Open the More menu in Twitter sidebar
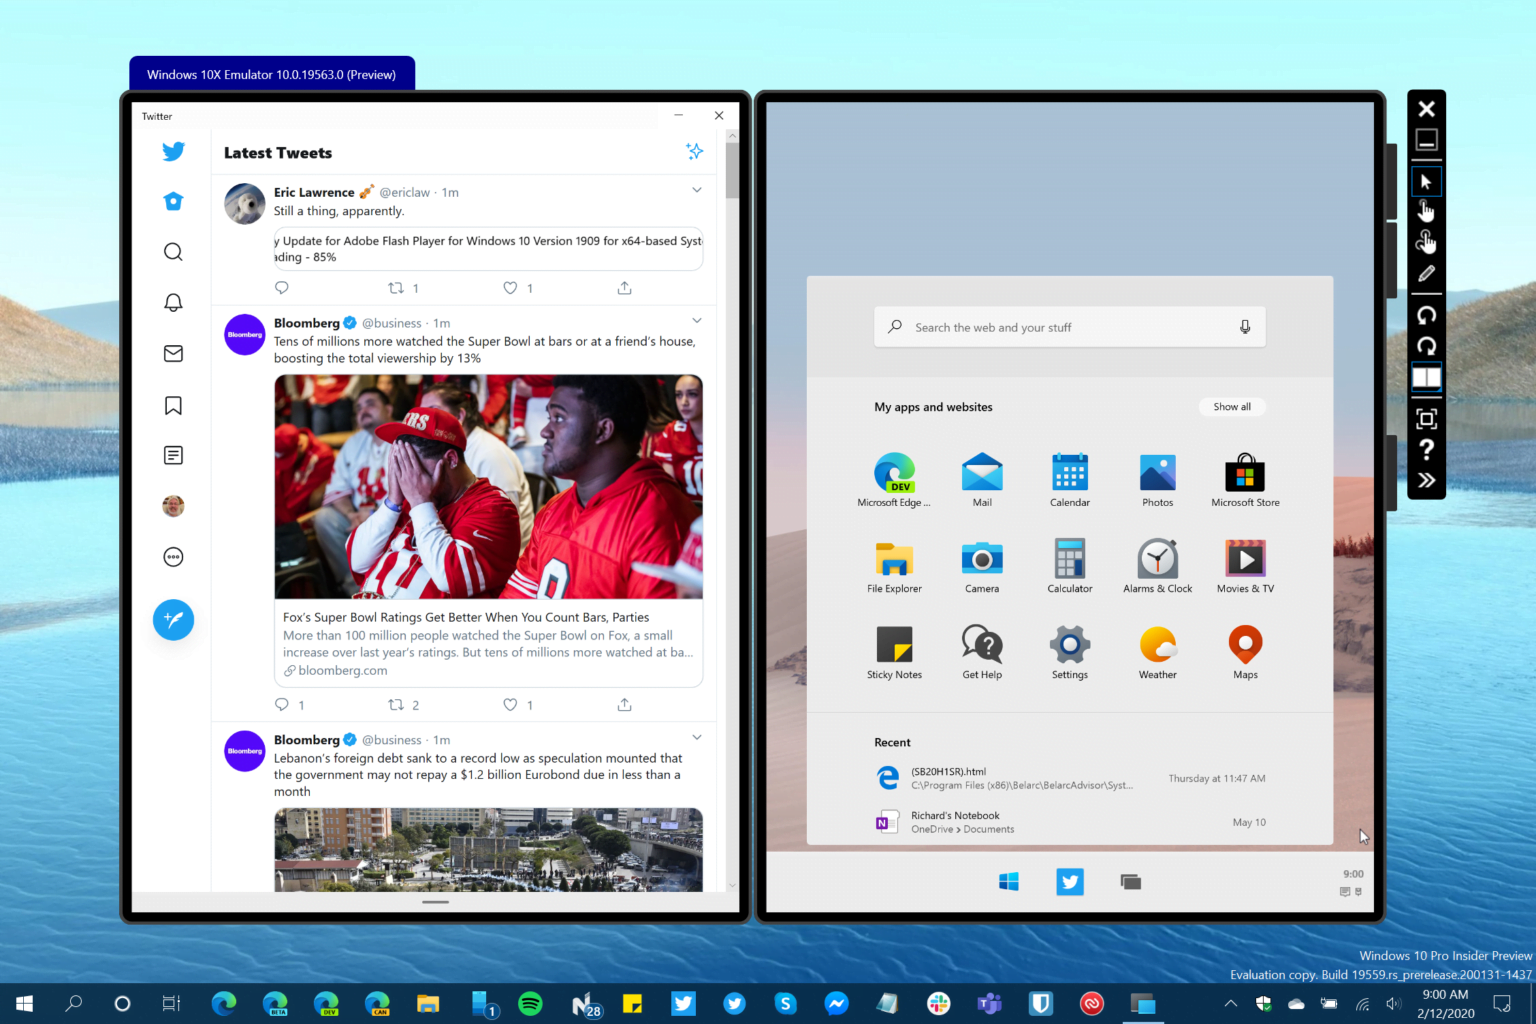This screenshot has height=1024, width=1536. pyautogui.click(x=173, y=556)
